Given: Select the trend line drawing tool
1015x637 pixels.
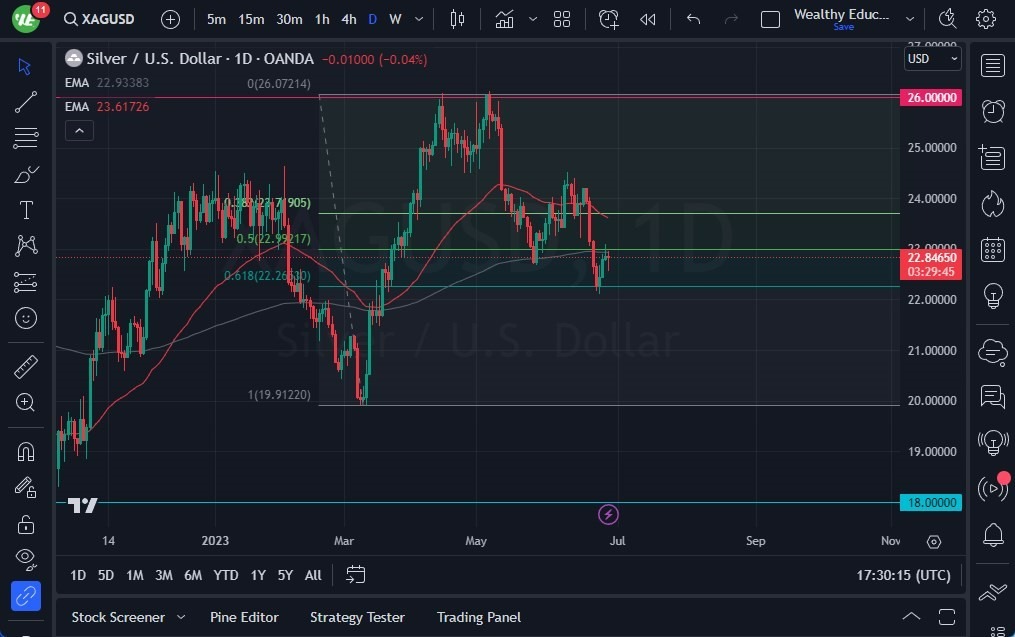Looking at the screenshot, I should pyautogui.click(x=26, y=102).
